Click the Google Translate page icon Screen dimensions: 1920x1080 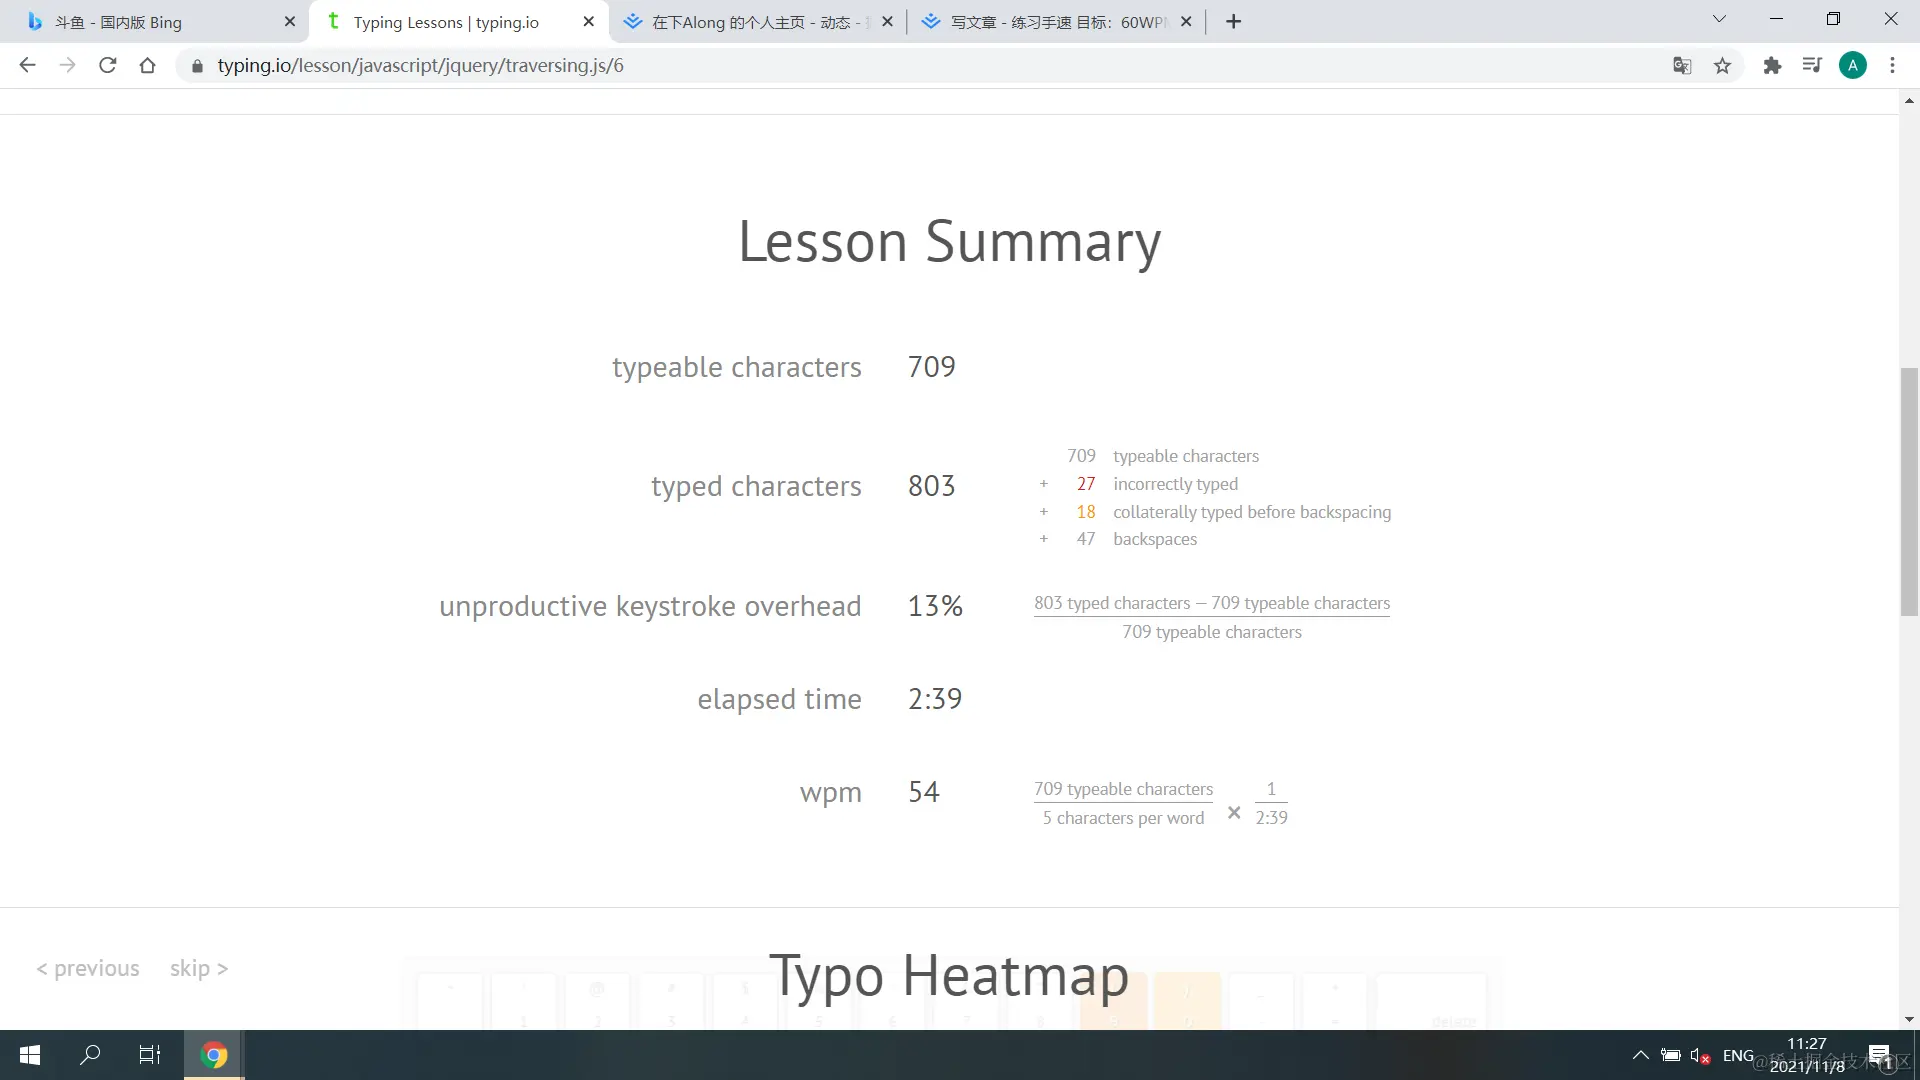point(1682,65)
